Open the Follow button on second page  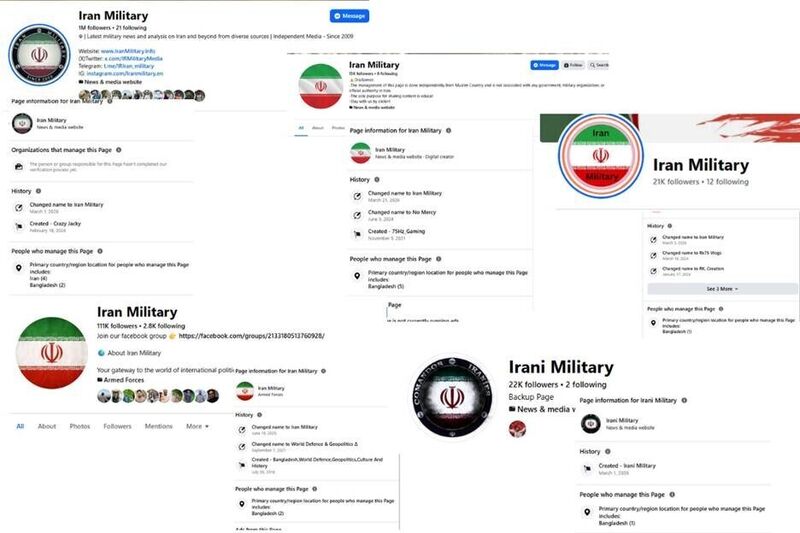pos(573,65)
